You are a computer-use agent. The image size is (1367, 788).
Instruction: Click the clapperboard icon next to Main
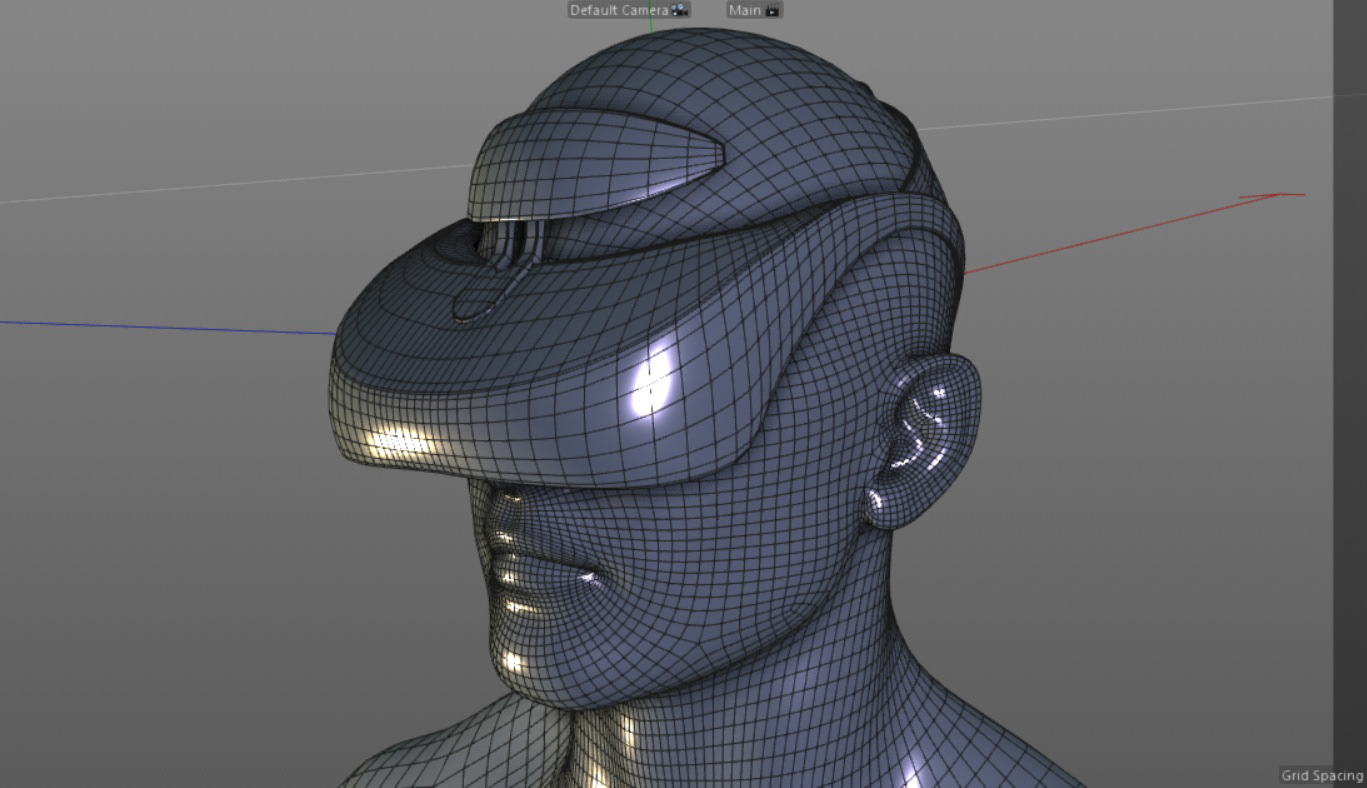pyautogui.click(x=772, y=10)
